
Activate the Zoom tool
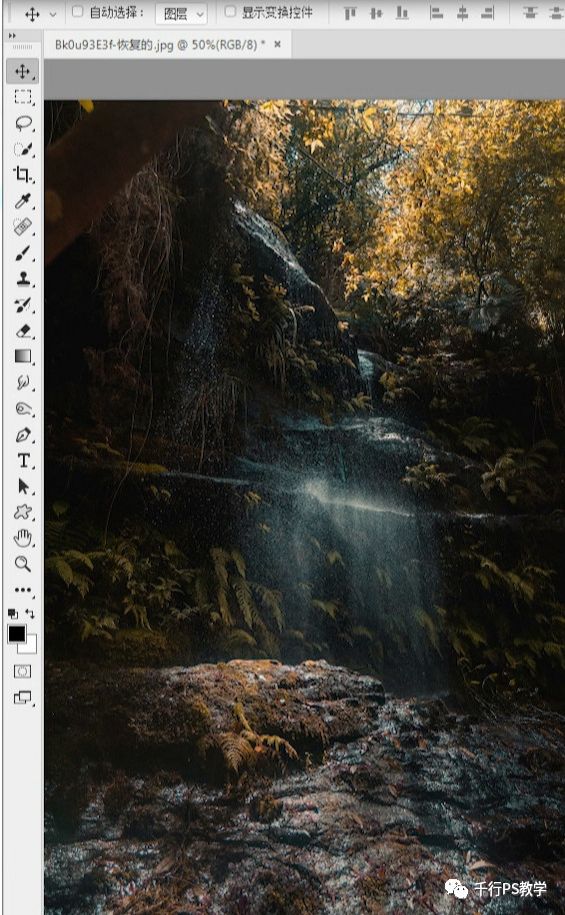(x=23, y=564)
